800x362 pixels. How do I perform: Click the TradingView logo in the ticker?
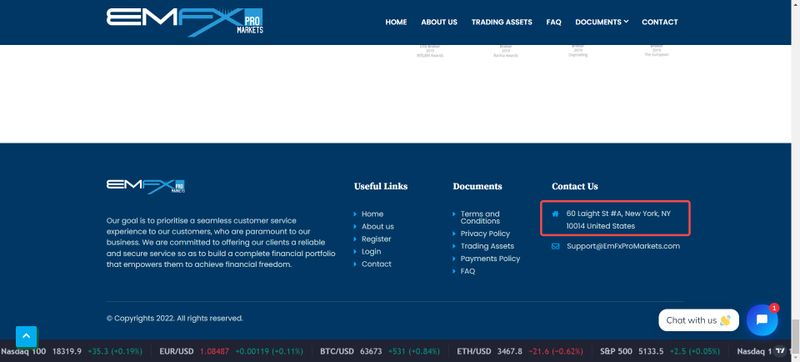tap(780, 351)
